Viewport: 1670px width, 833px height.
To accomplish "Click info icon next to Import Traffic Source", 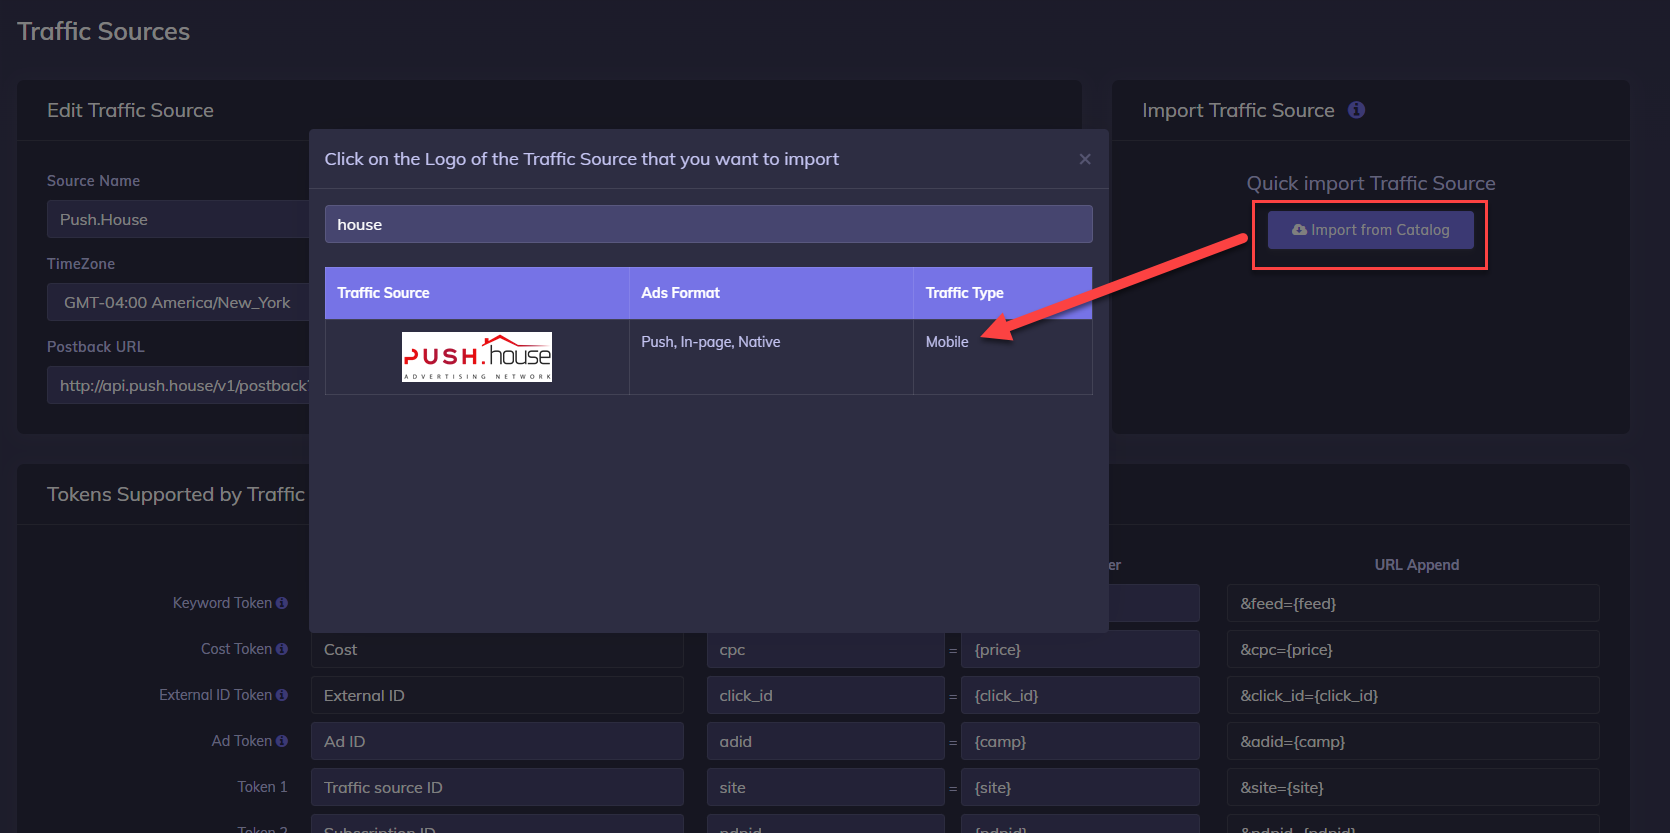I will pyautogui.click(x=1356, y=110).
